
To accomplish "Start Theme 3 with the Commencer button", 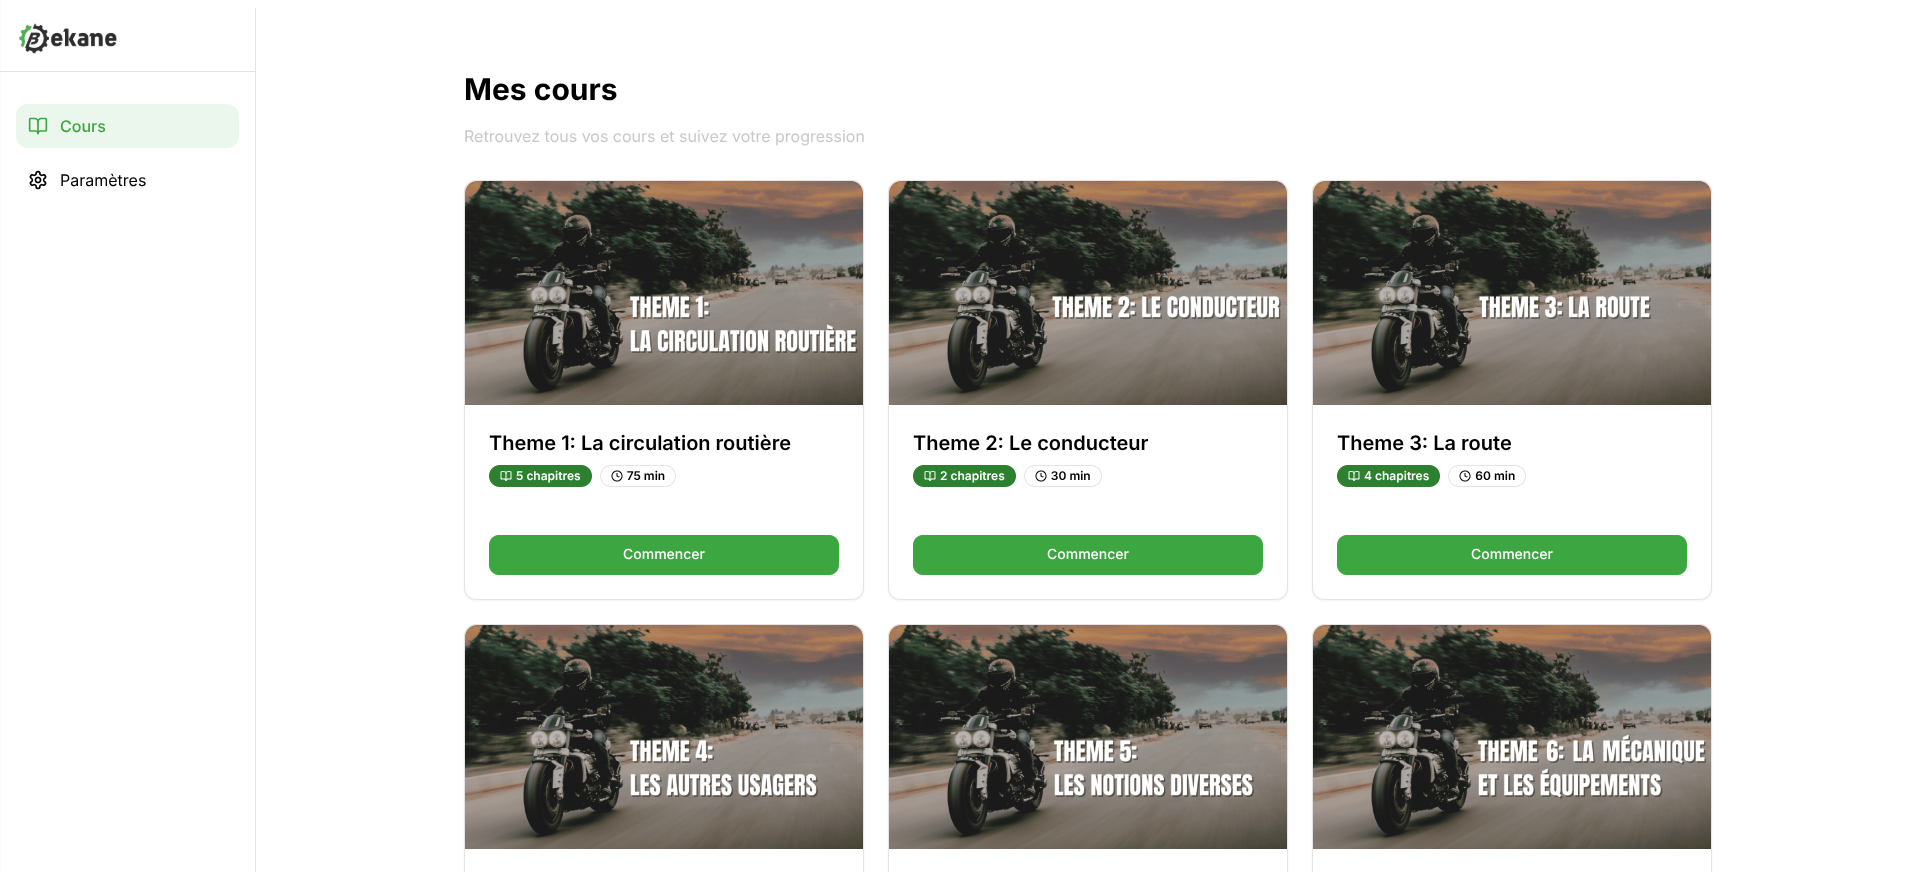I will [x=1512, y=555].
